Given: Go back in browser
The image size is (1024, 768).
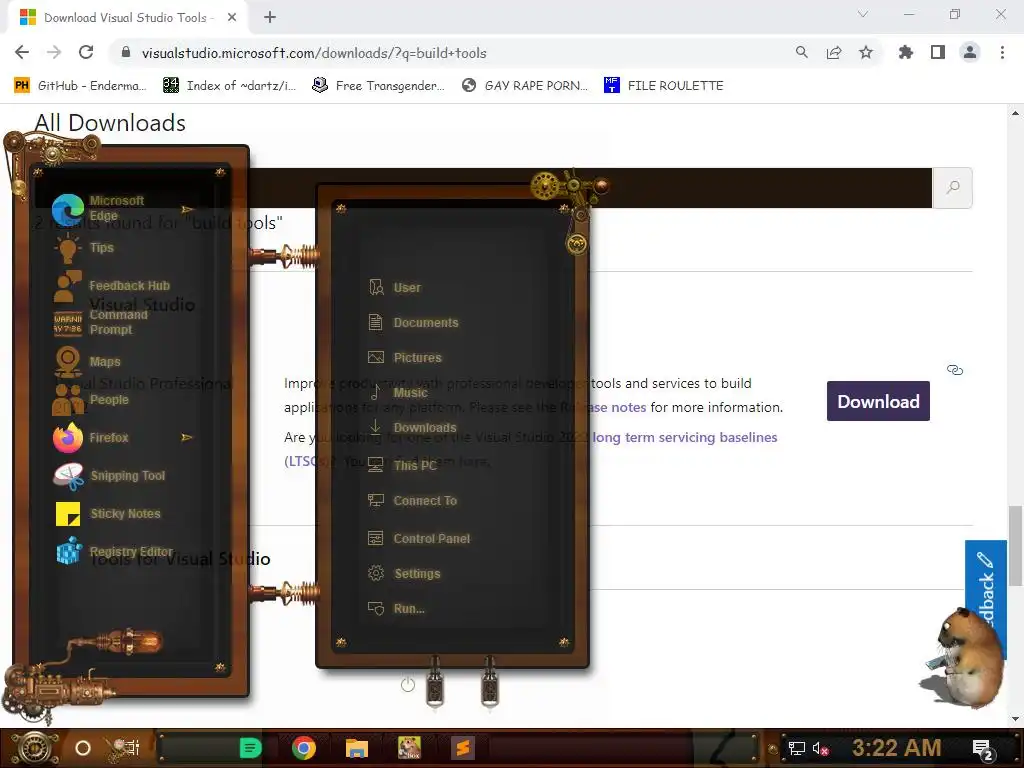Looking at the screenshot, I should (22, 52).
